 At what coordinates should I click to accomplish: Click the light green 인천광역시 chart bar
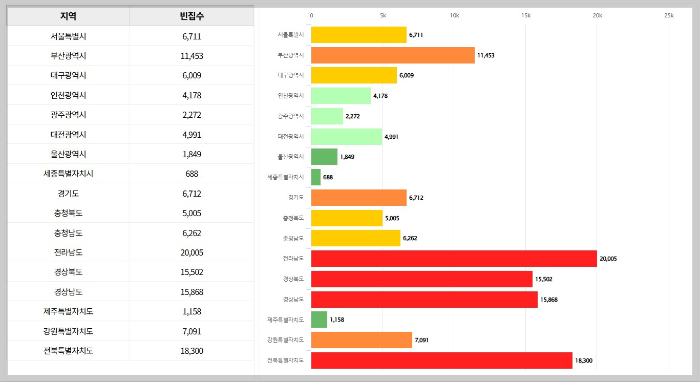341,96
